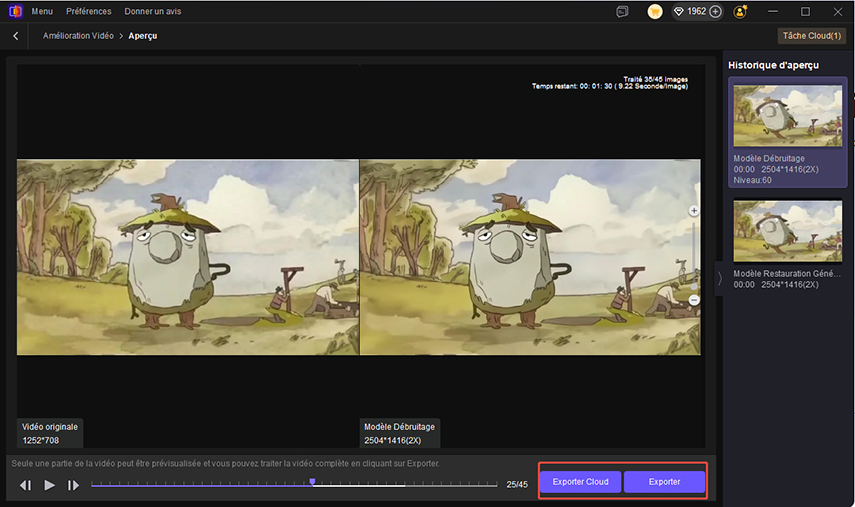The image size is (855, 507).
Task: Play the preview video
Action: [x=49, y=485]
